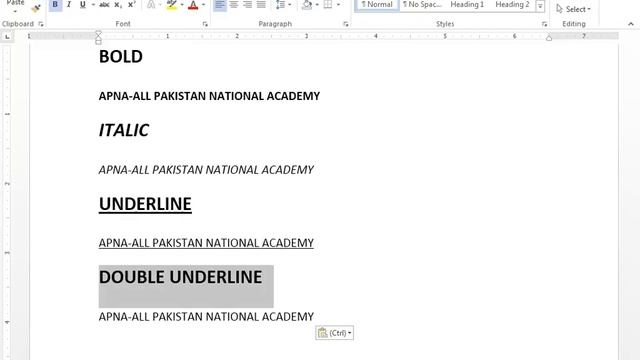Open the Paste Options (Ctrl) button

pyautogui.click(x=334, y=333)
